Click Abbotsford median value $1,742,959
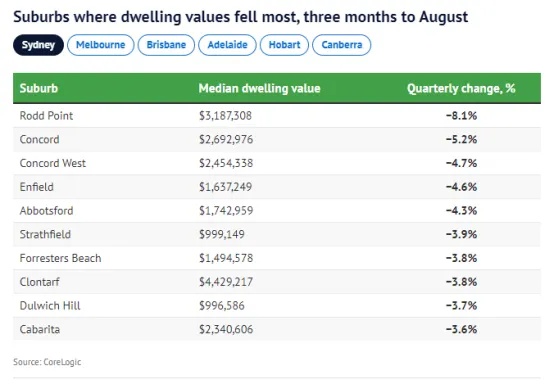Image resolution: width=554 pixels, height=385 pixels. tap(226, 211)
